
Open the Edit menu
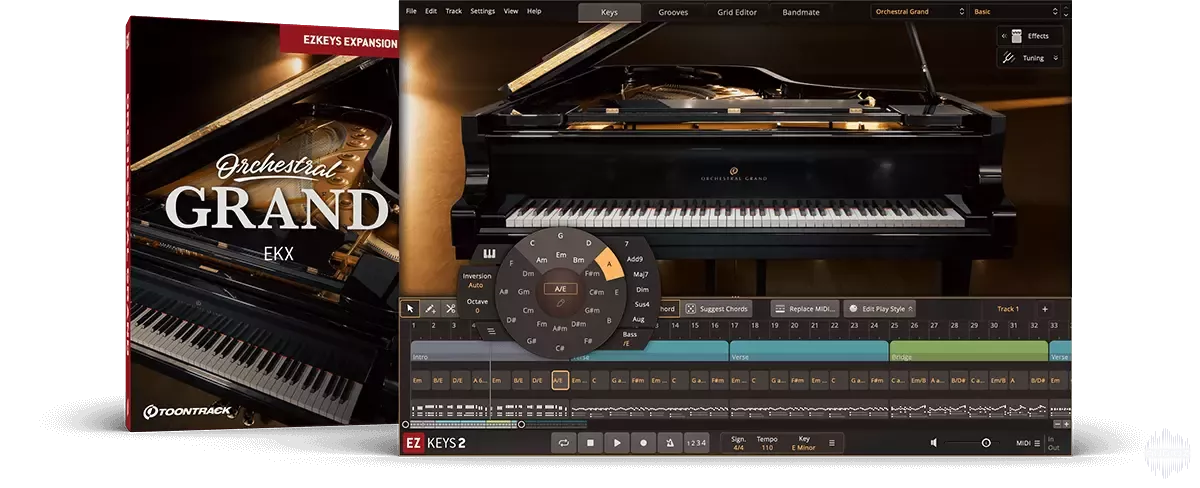[431, 11]
